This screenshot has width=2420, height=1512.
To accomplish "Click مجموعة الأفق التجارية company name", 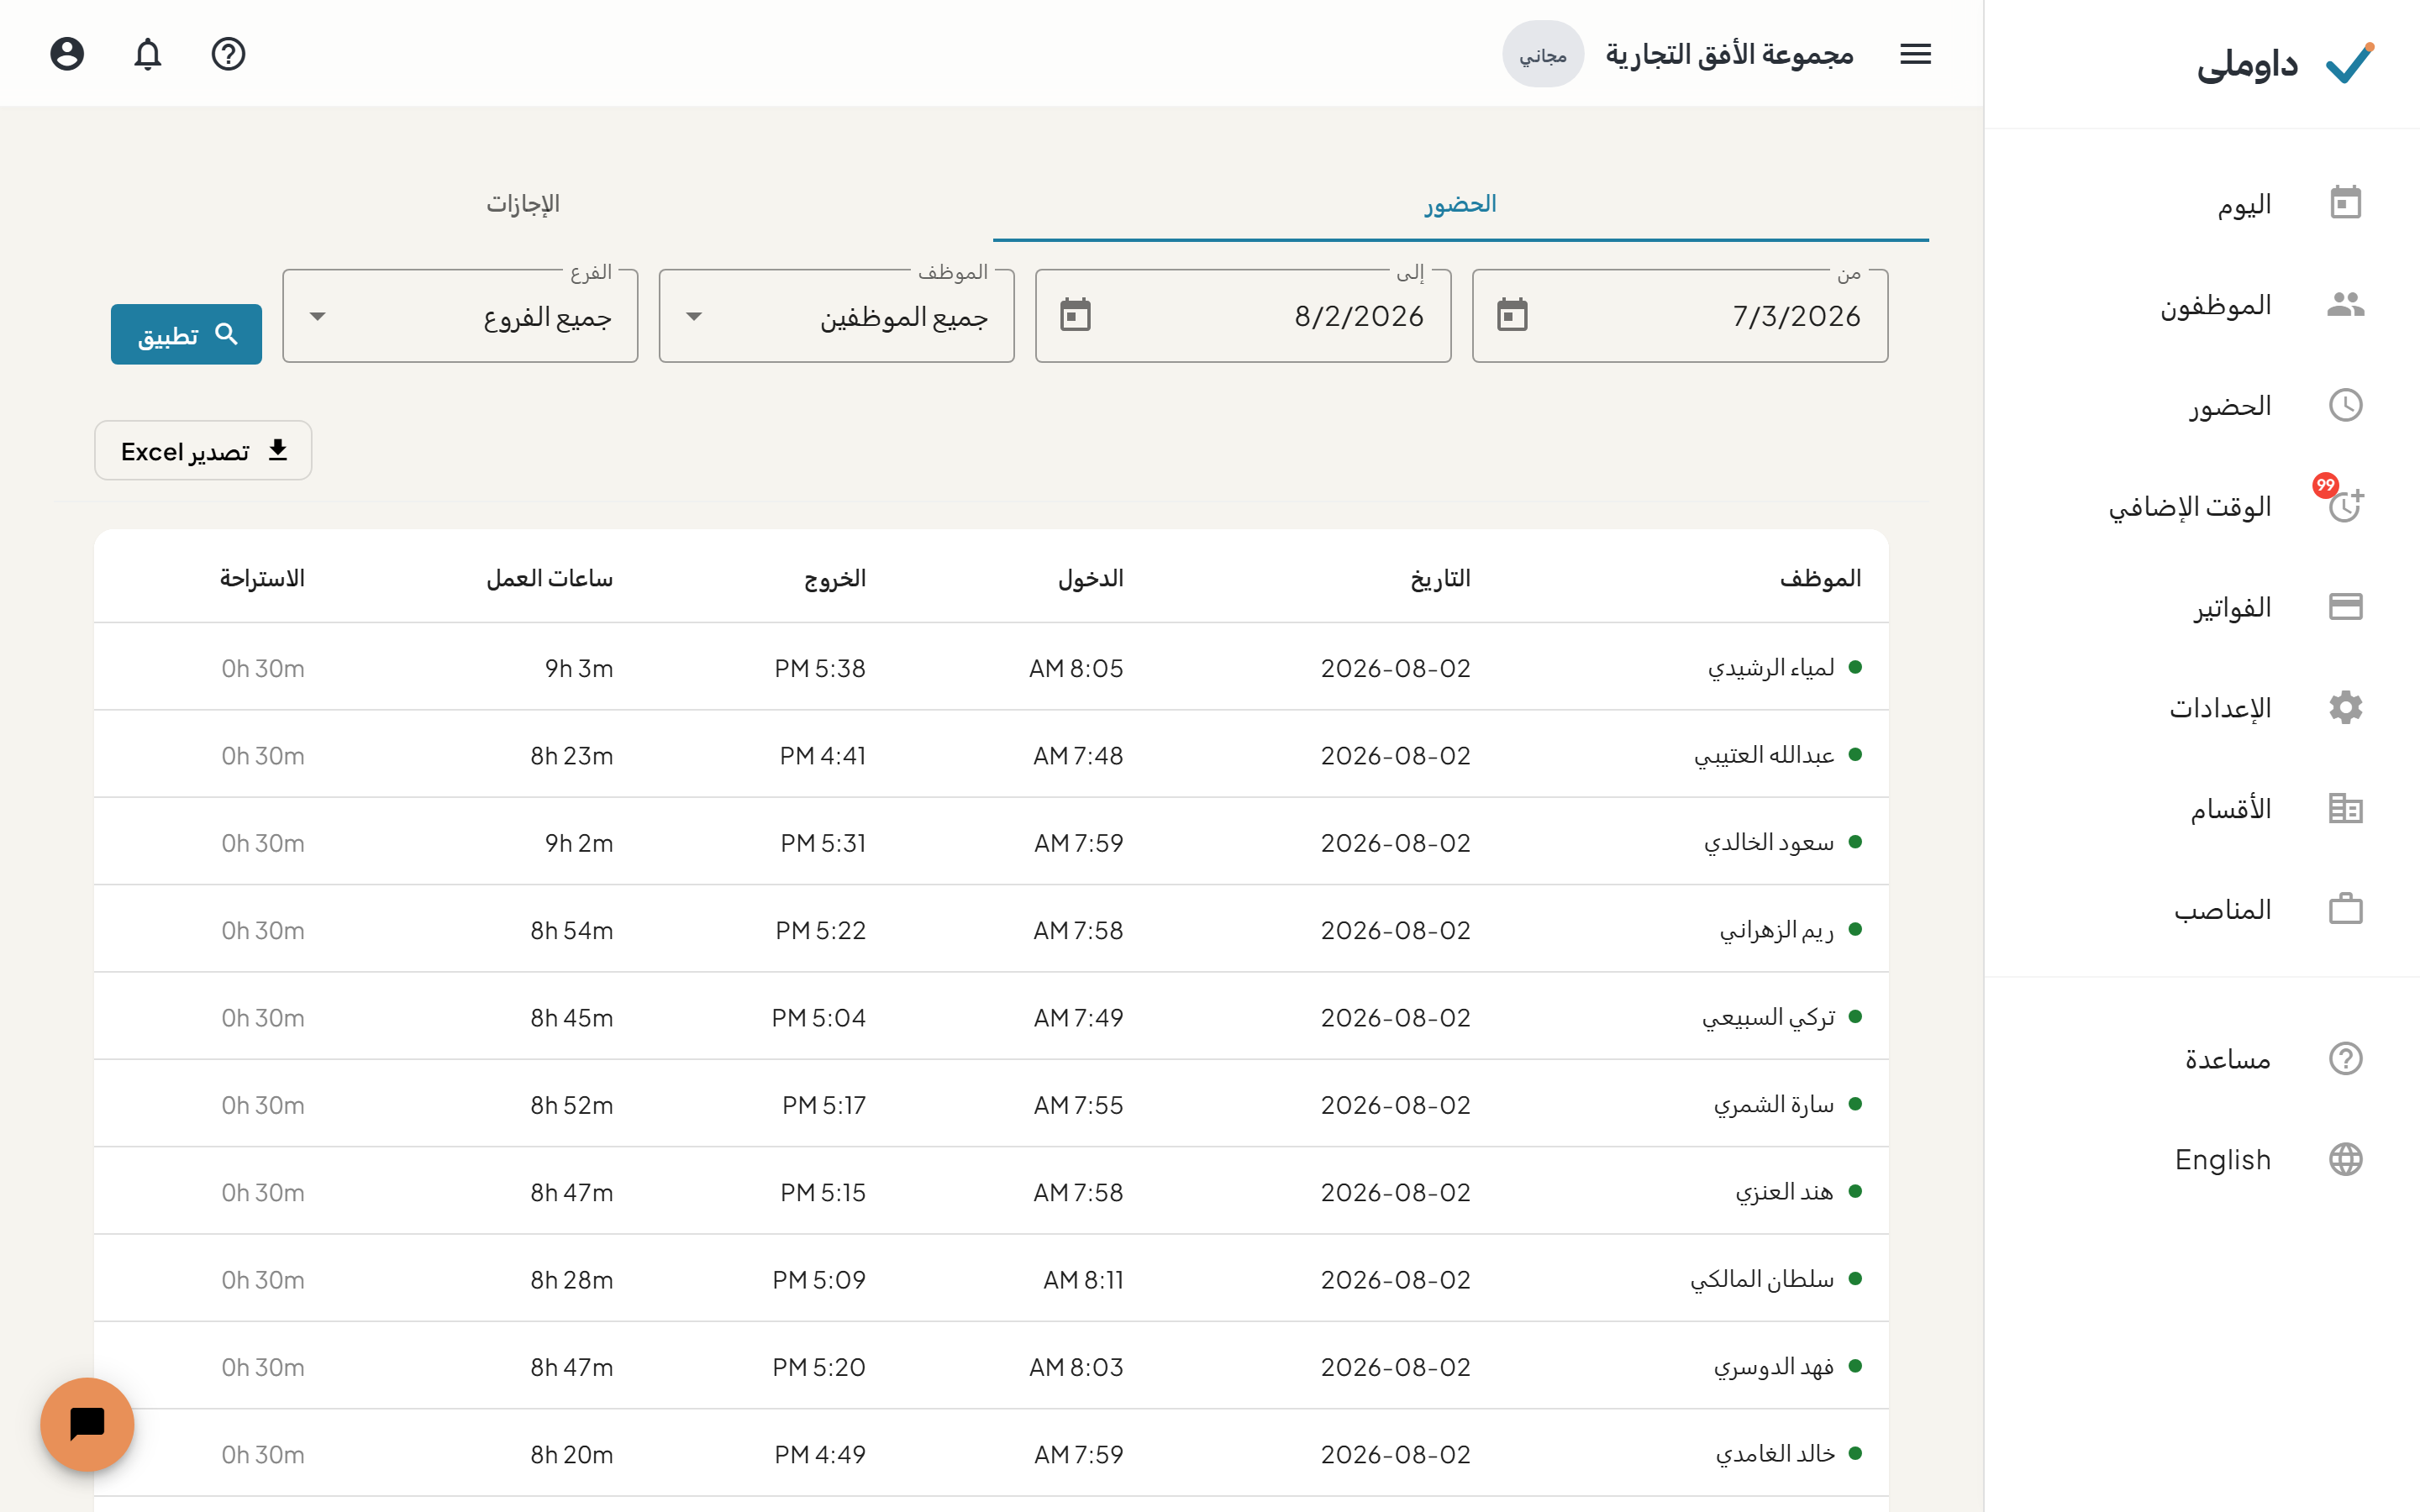I will [x=1729, y=54].
